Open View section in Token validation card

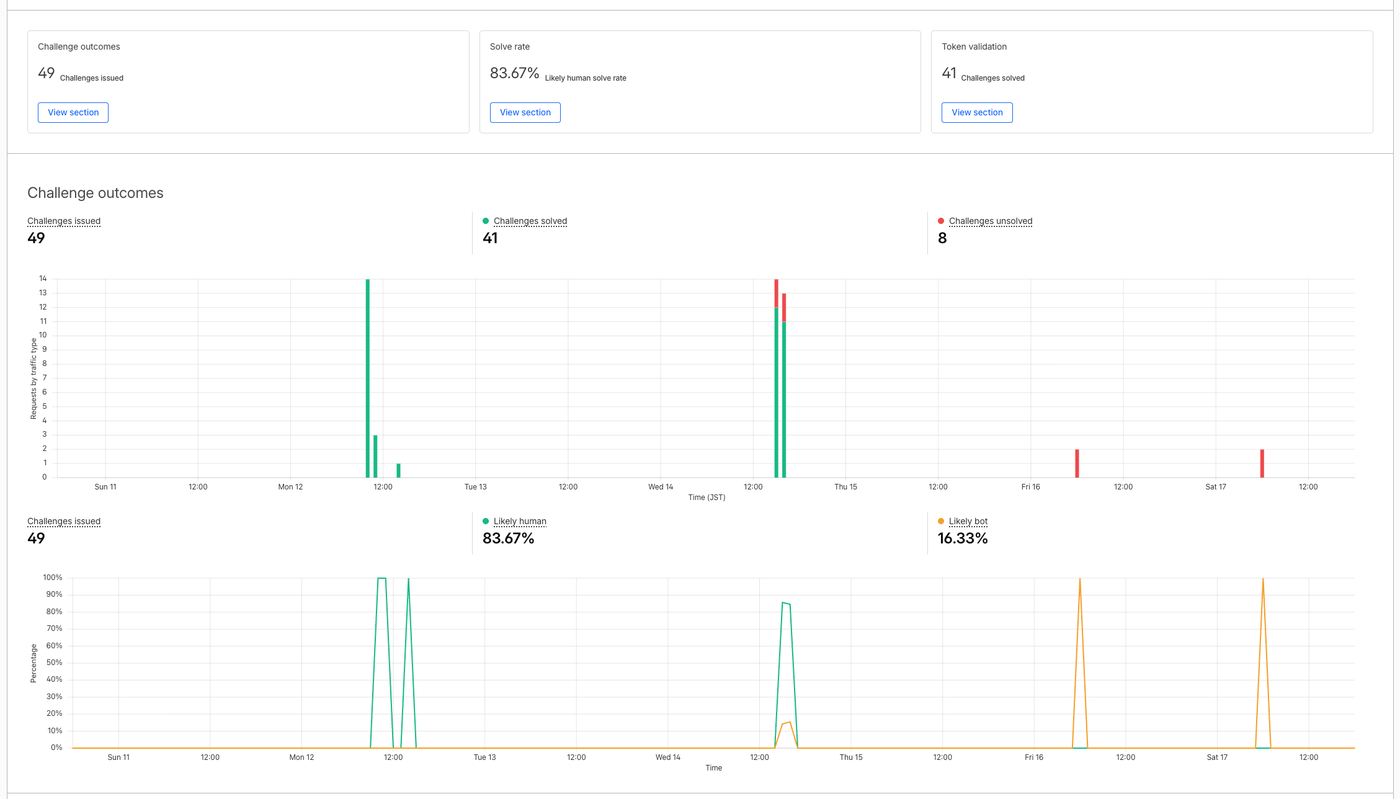point(977,112)
